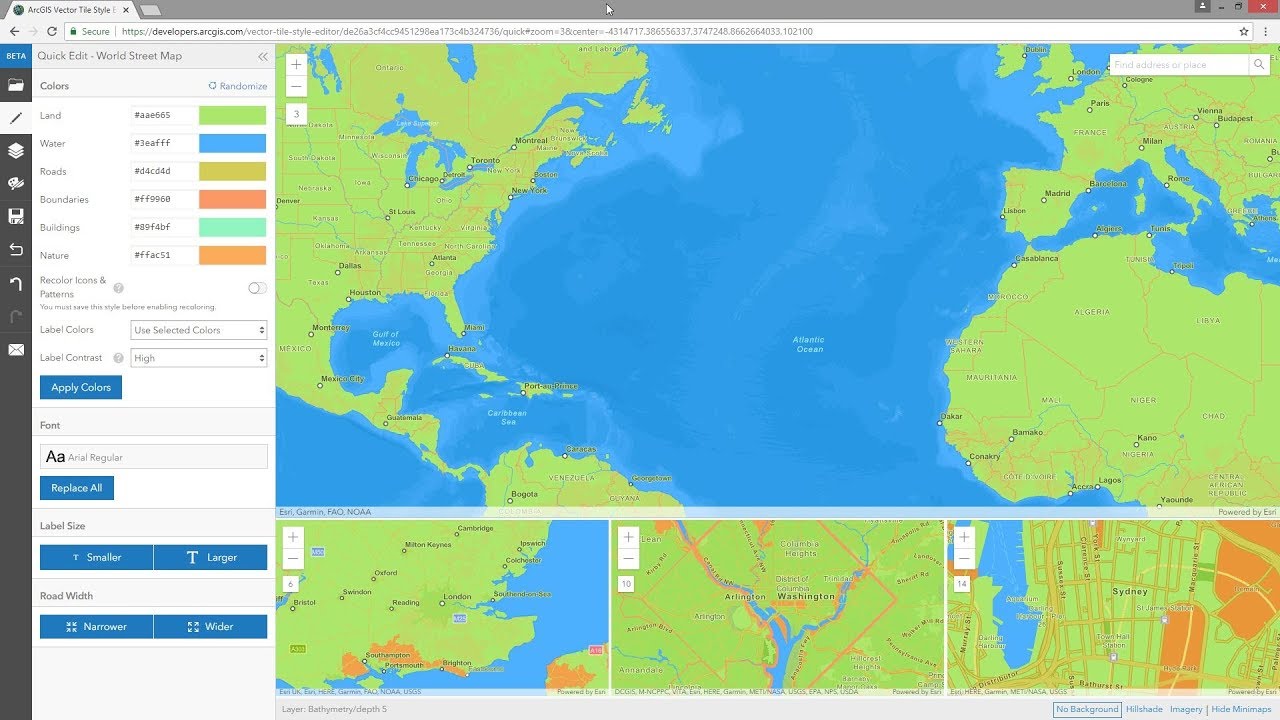This screenshot has height=720, width=1280.
Task: Click the Nature color swatch
Action: pyautogui.click(x=232, y=256)
